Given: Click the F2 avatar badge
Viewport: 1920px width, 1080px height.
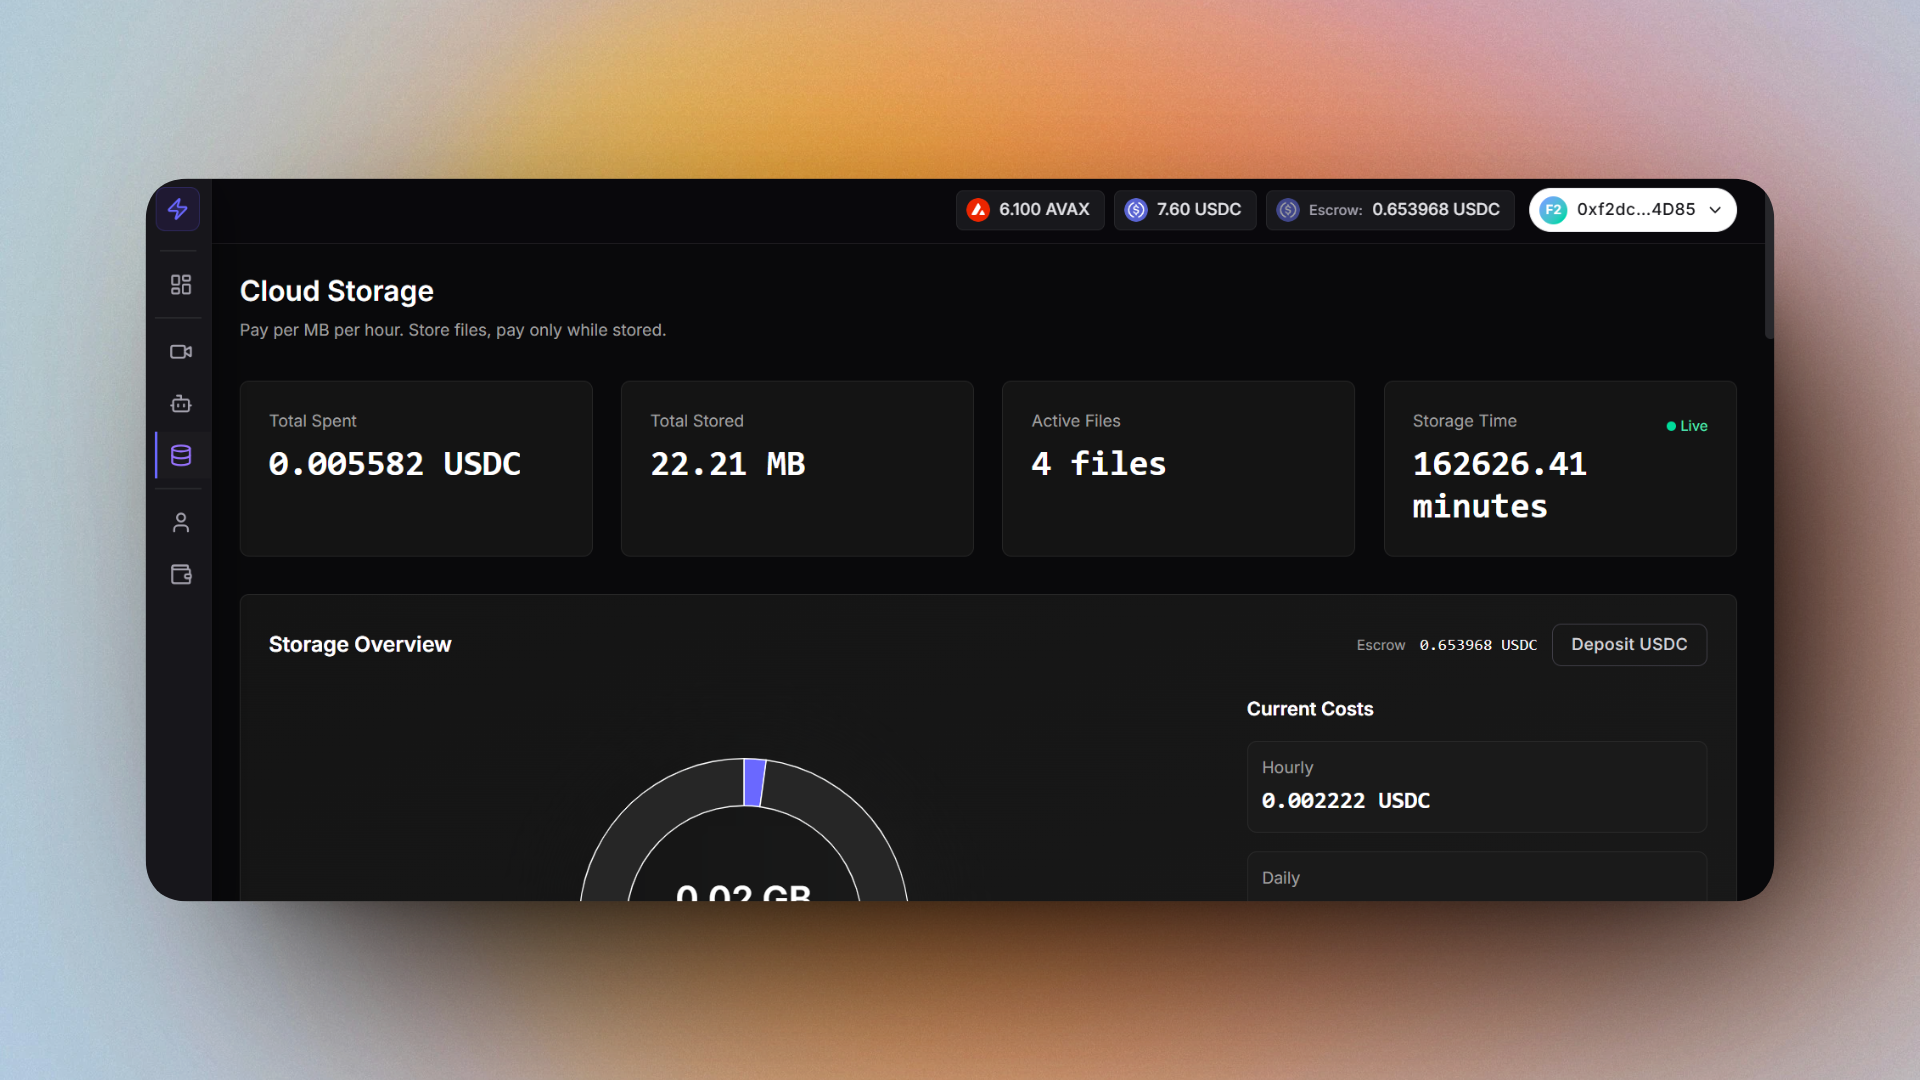Looking at the screenshot, I should pyautogui.click(x=1555, y=210).
